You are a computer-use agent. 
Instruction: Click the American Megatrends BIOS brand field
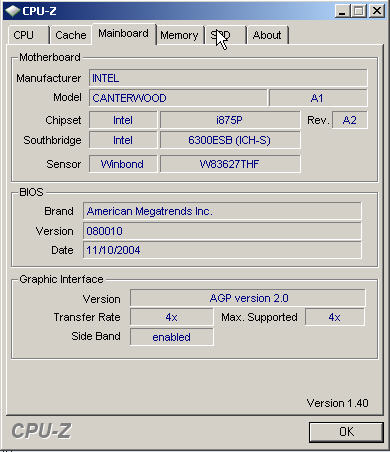pyautogui.click(x=222, y=211)
